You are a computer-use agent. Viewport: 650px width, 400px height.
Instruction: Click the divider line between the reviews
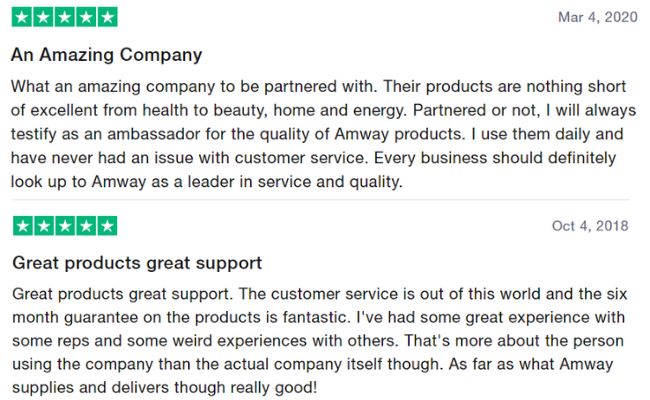tap(320, 199)
